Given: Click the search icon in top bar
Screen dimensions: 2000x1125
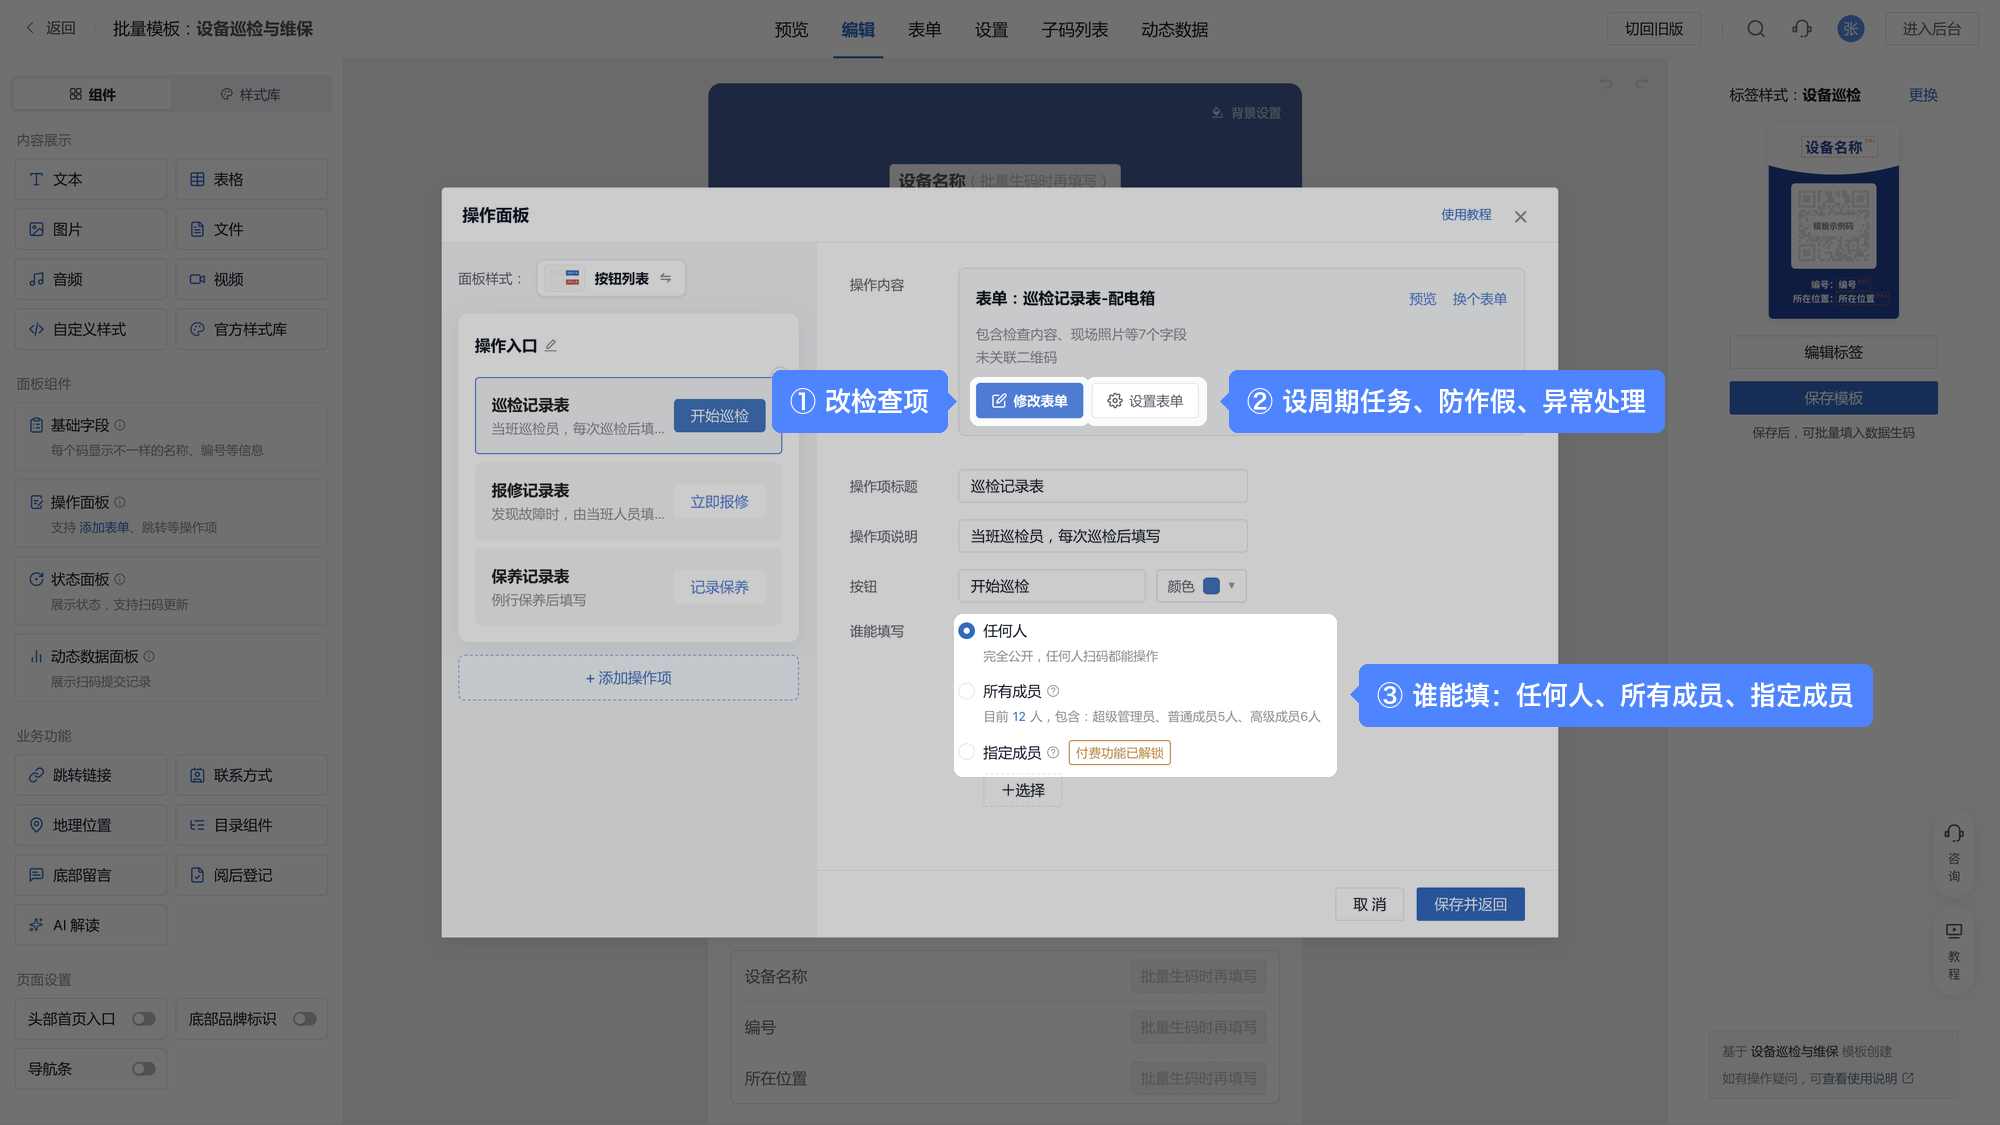Looking at the screenshot, I should [1755, 29].
